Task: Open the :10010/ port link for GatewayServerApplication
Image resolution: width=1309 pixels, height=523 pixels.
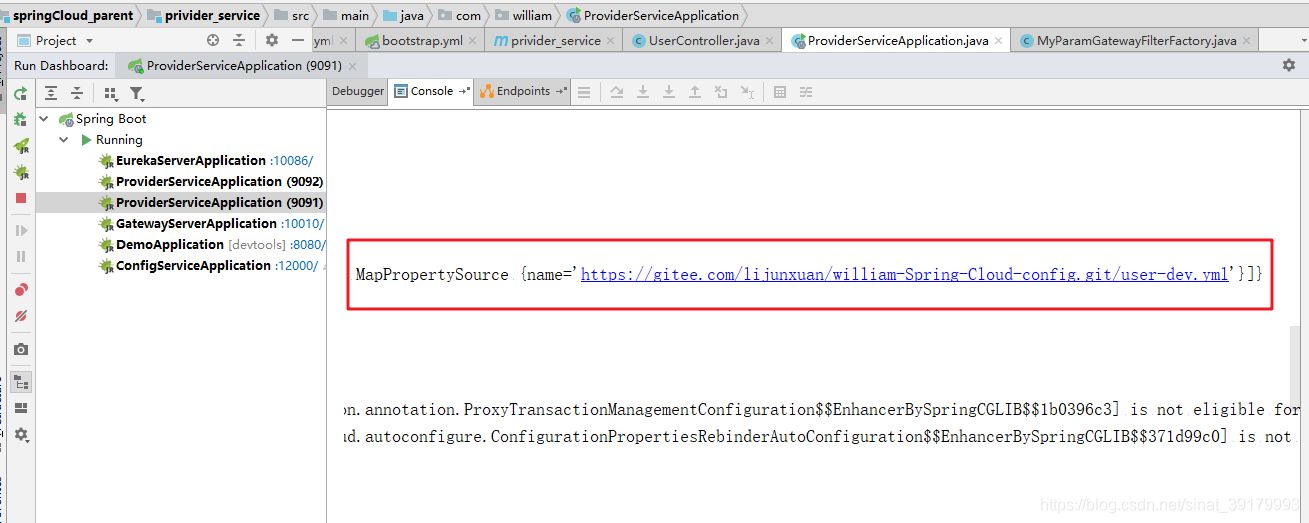Action: pyautogui.click(x=302, y=223)
